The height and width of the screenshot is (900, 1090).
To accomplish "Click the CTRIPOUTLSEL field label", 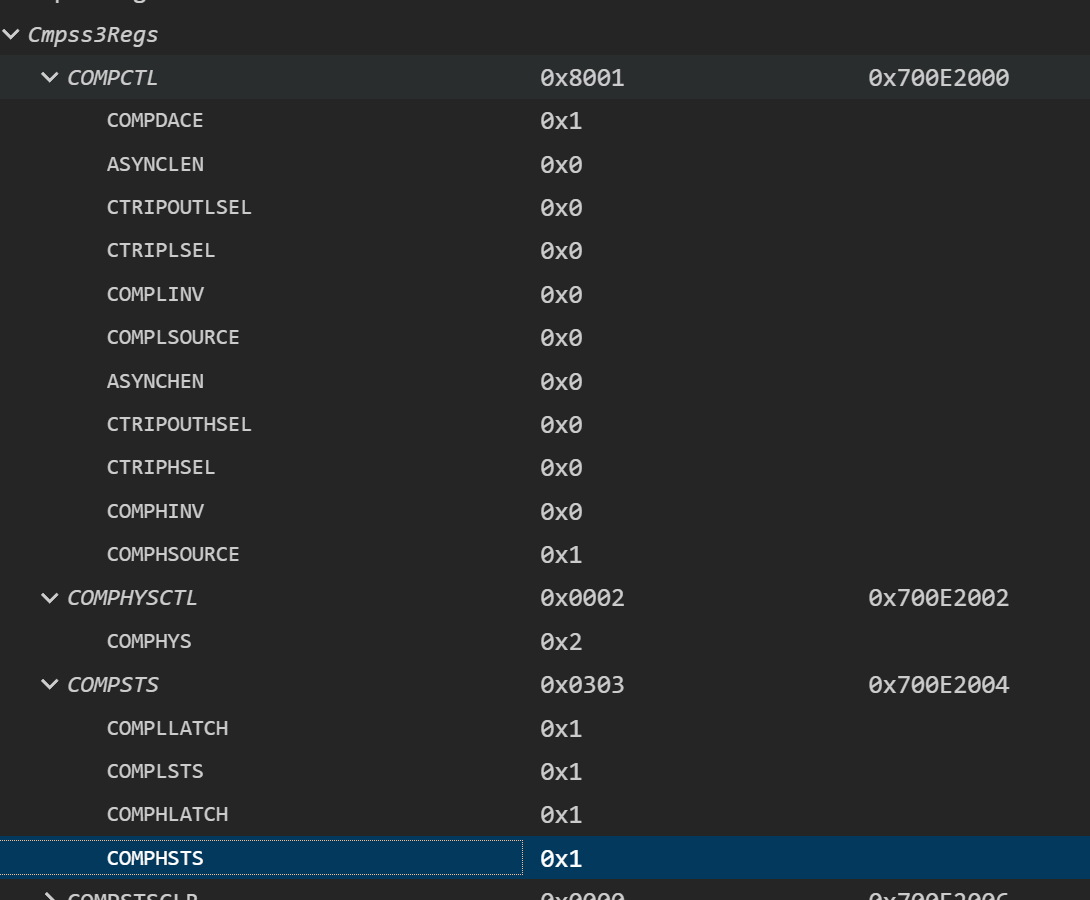I will (179, 208).
